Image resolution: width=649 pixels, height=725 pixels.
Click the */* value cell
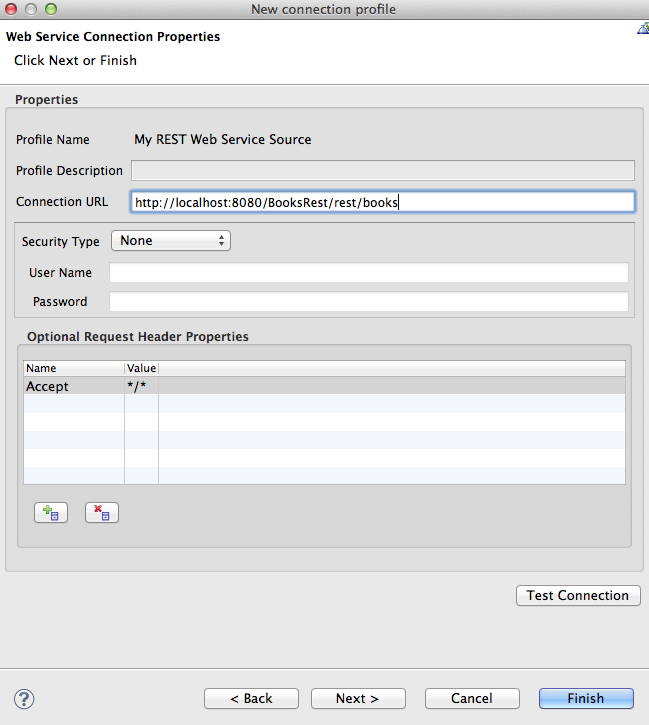point(141,386)
